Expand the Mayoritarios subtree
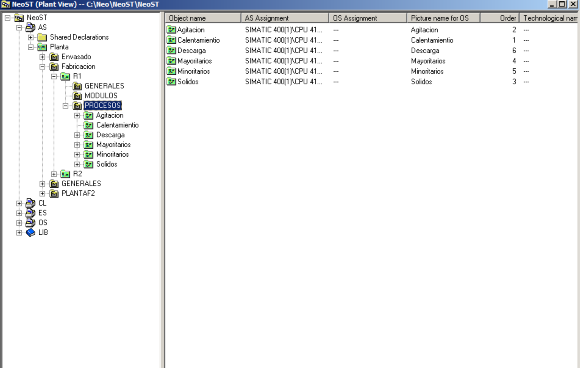 coord(77,145)
